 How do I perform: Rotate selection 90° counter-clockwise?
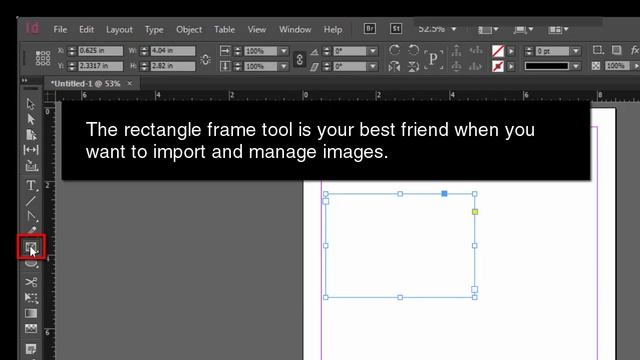click(413, 50)
